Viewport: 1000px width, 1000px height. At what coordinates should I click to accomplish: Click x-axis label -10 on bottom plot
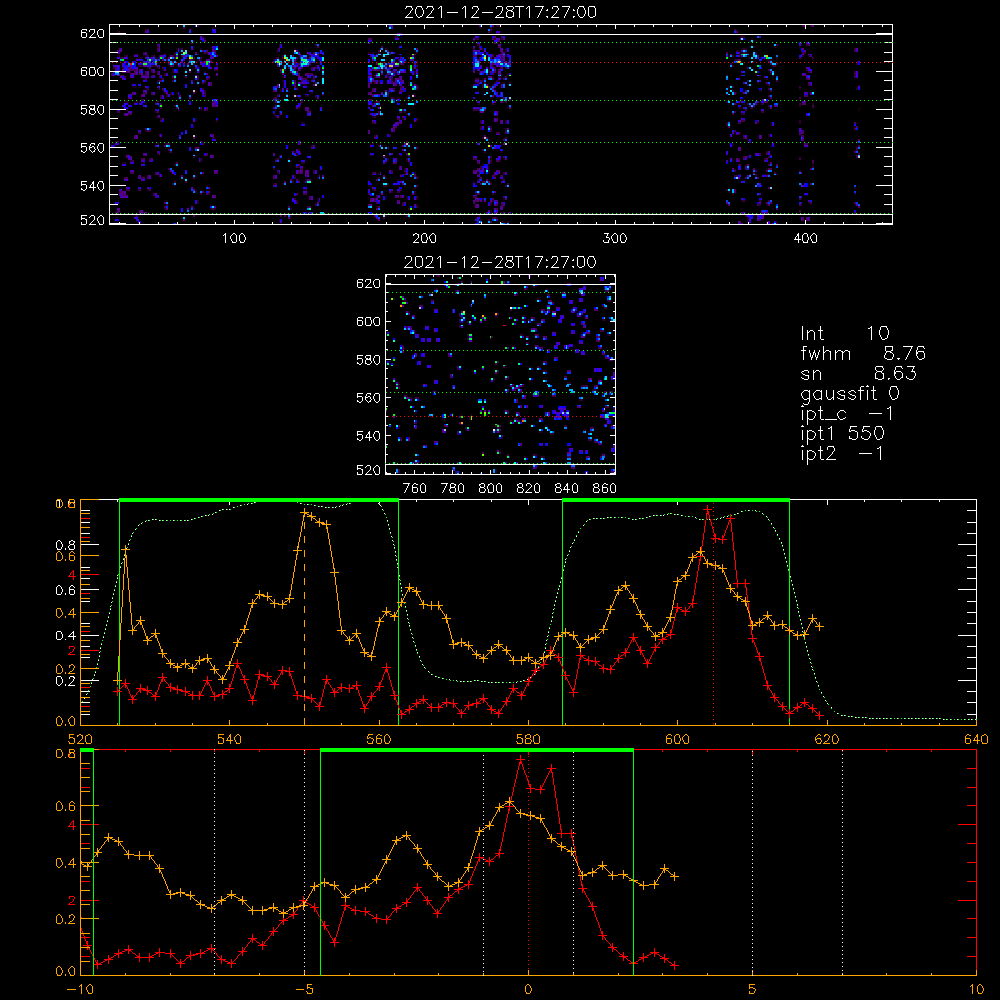(80, 989)
